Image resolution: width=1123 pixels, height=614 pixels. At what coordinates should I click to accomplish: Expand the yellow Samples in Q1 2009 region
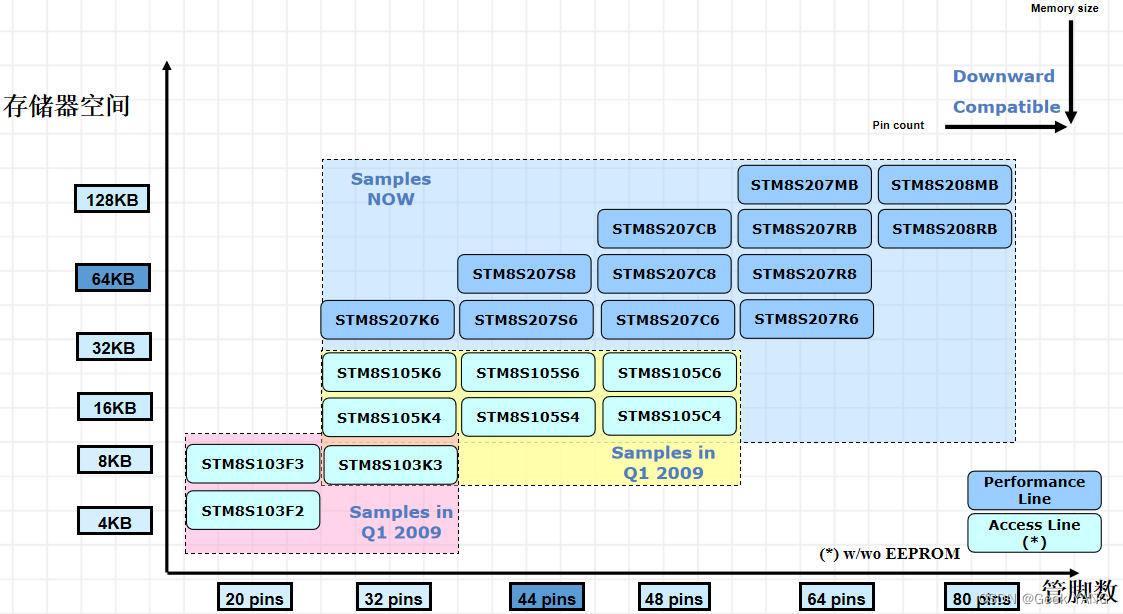pos(663,462)
